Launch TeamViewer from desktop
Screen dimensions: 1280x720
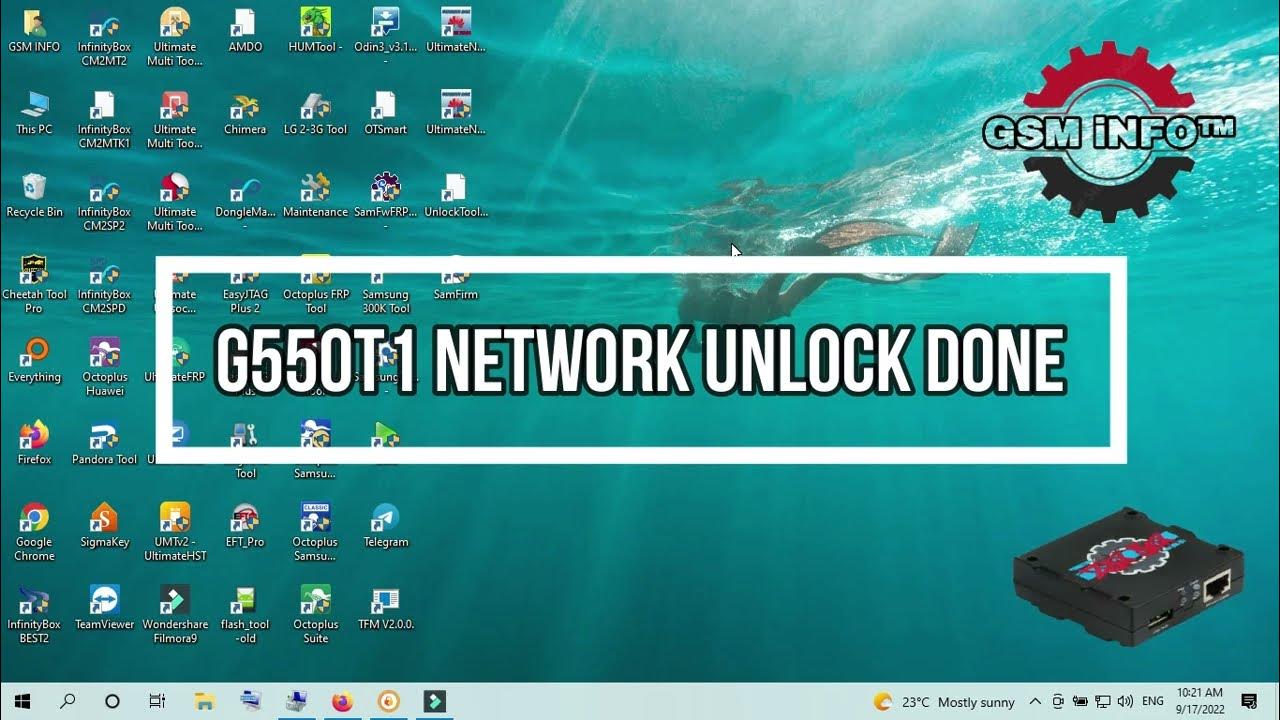pyautogui.click(x=104, y=607)
